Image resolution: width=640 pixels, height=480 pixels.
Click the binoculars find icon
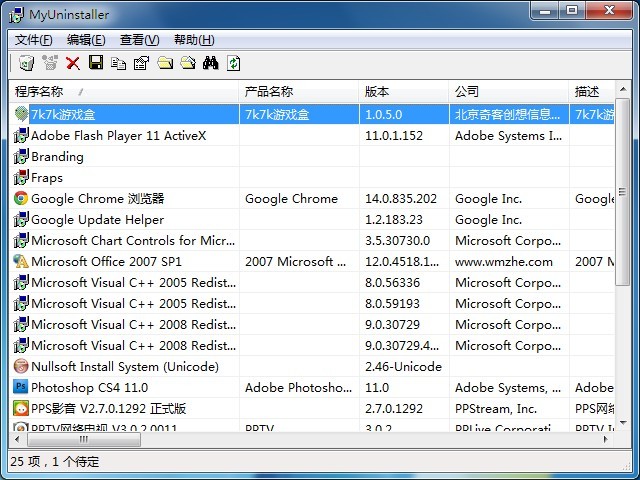(x=210, y=63)
